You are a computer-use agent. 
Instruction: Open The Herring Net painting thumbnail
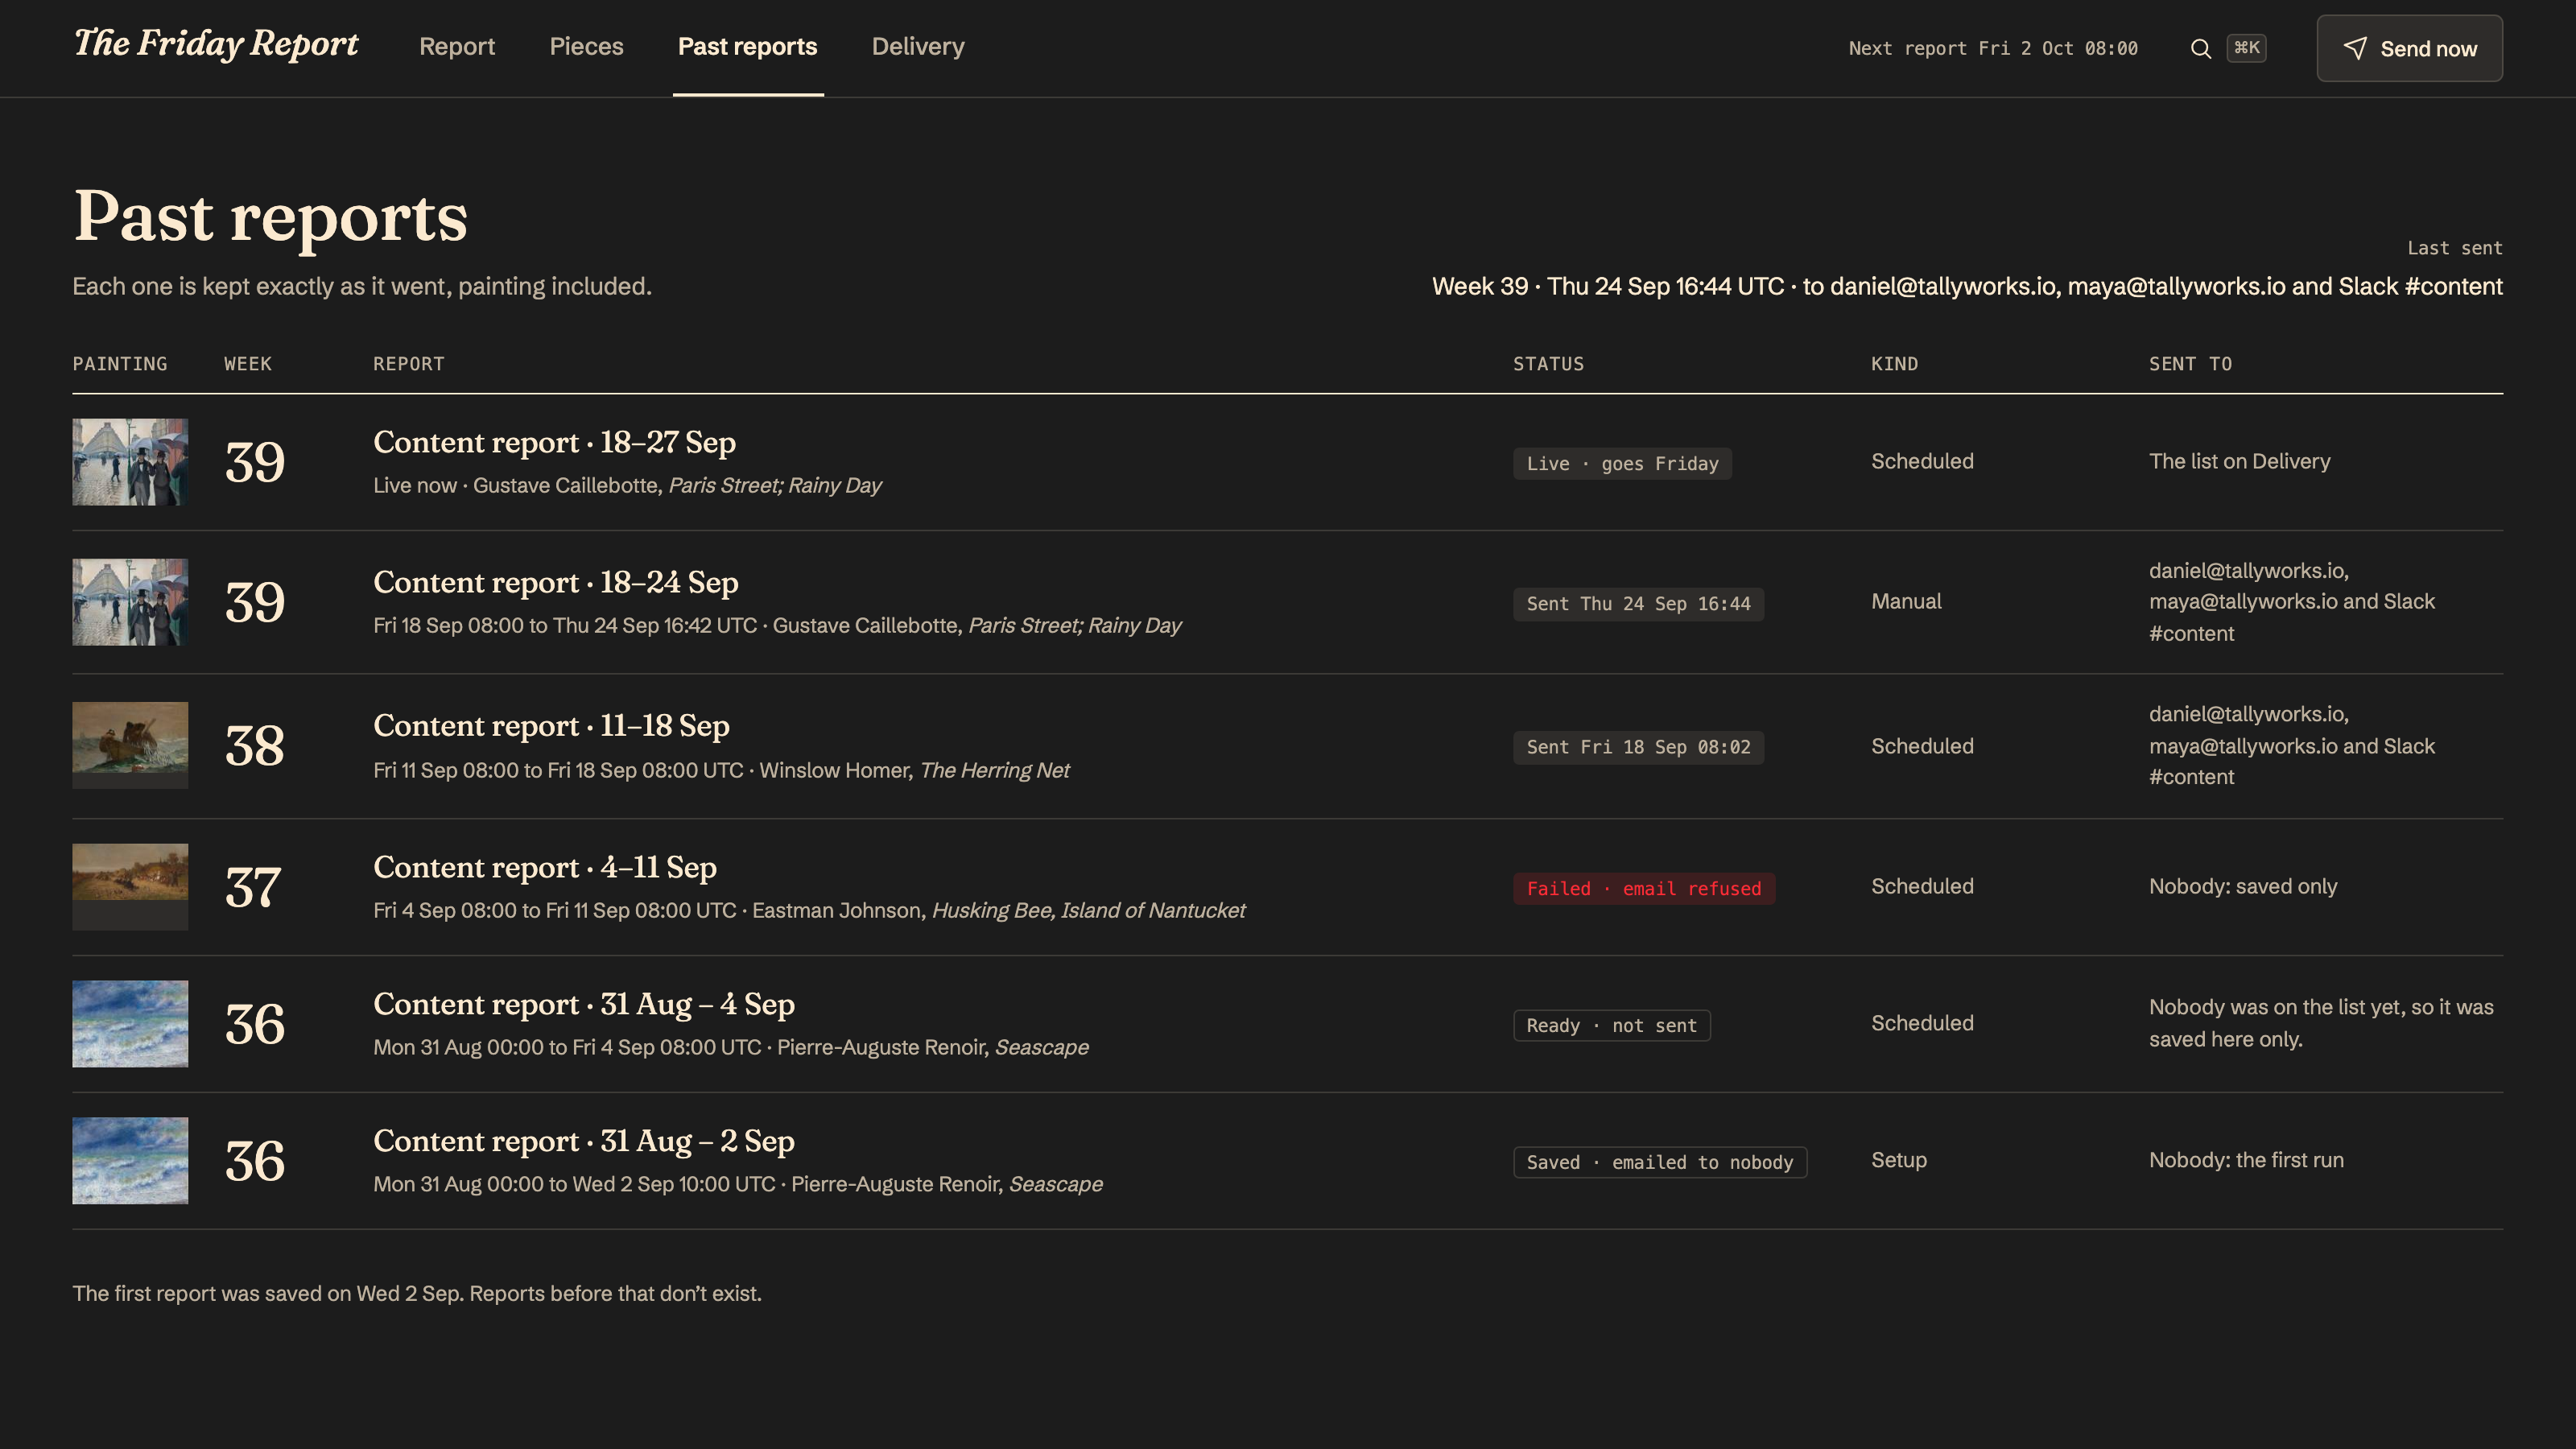pos(130,745)
